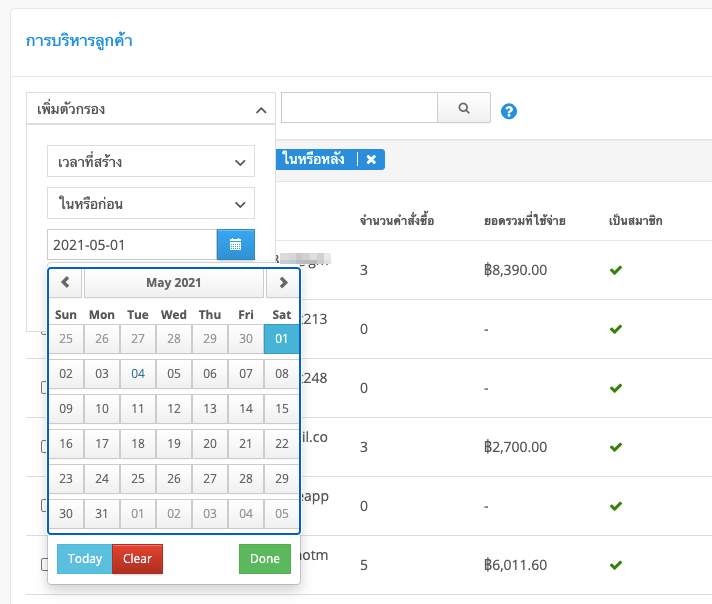Click member checkmark in ฿2,700.00 row
This screenshot has height=604, width=712.
tap(616, 447)
